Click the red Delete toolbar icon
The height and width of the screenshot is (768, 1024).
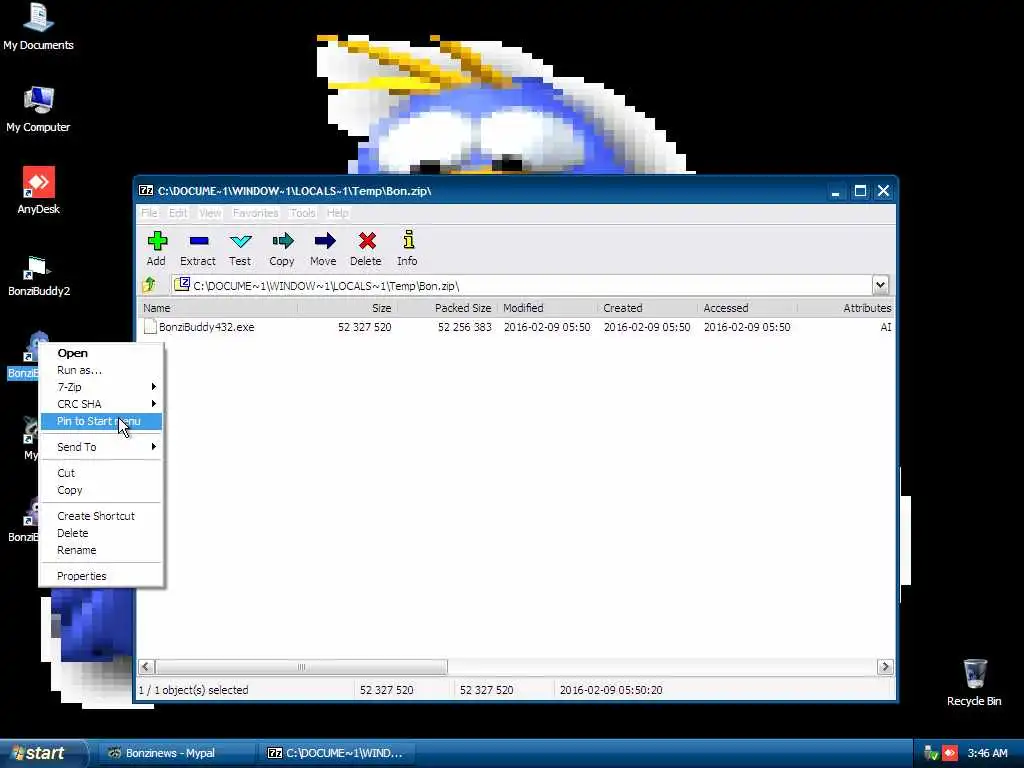click(366, 242)
